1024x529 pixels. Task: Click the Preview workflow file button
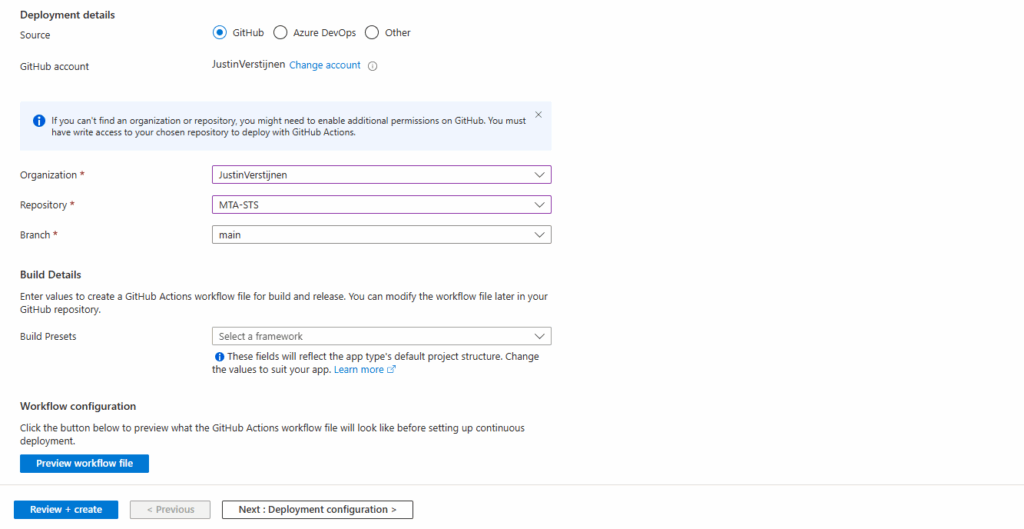pos(84,463)
